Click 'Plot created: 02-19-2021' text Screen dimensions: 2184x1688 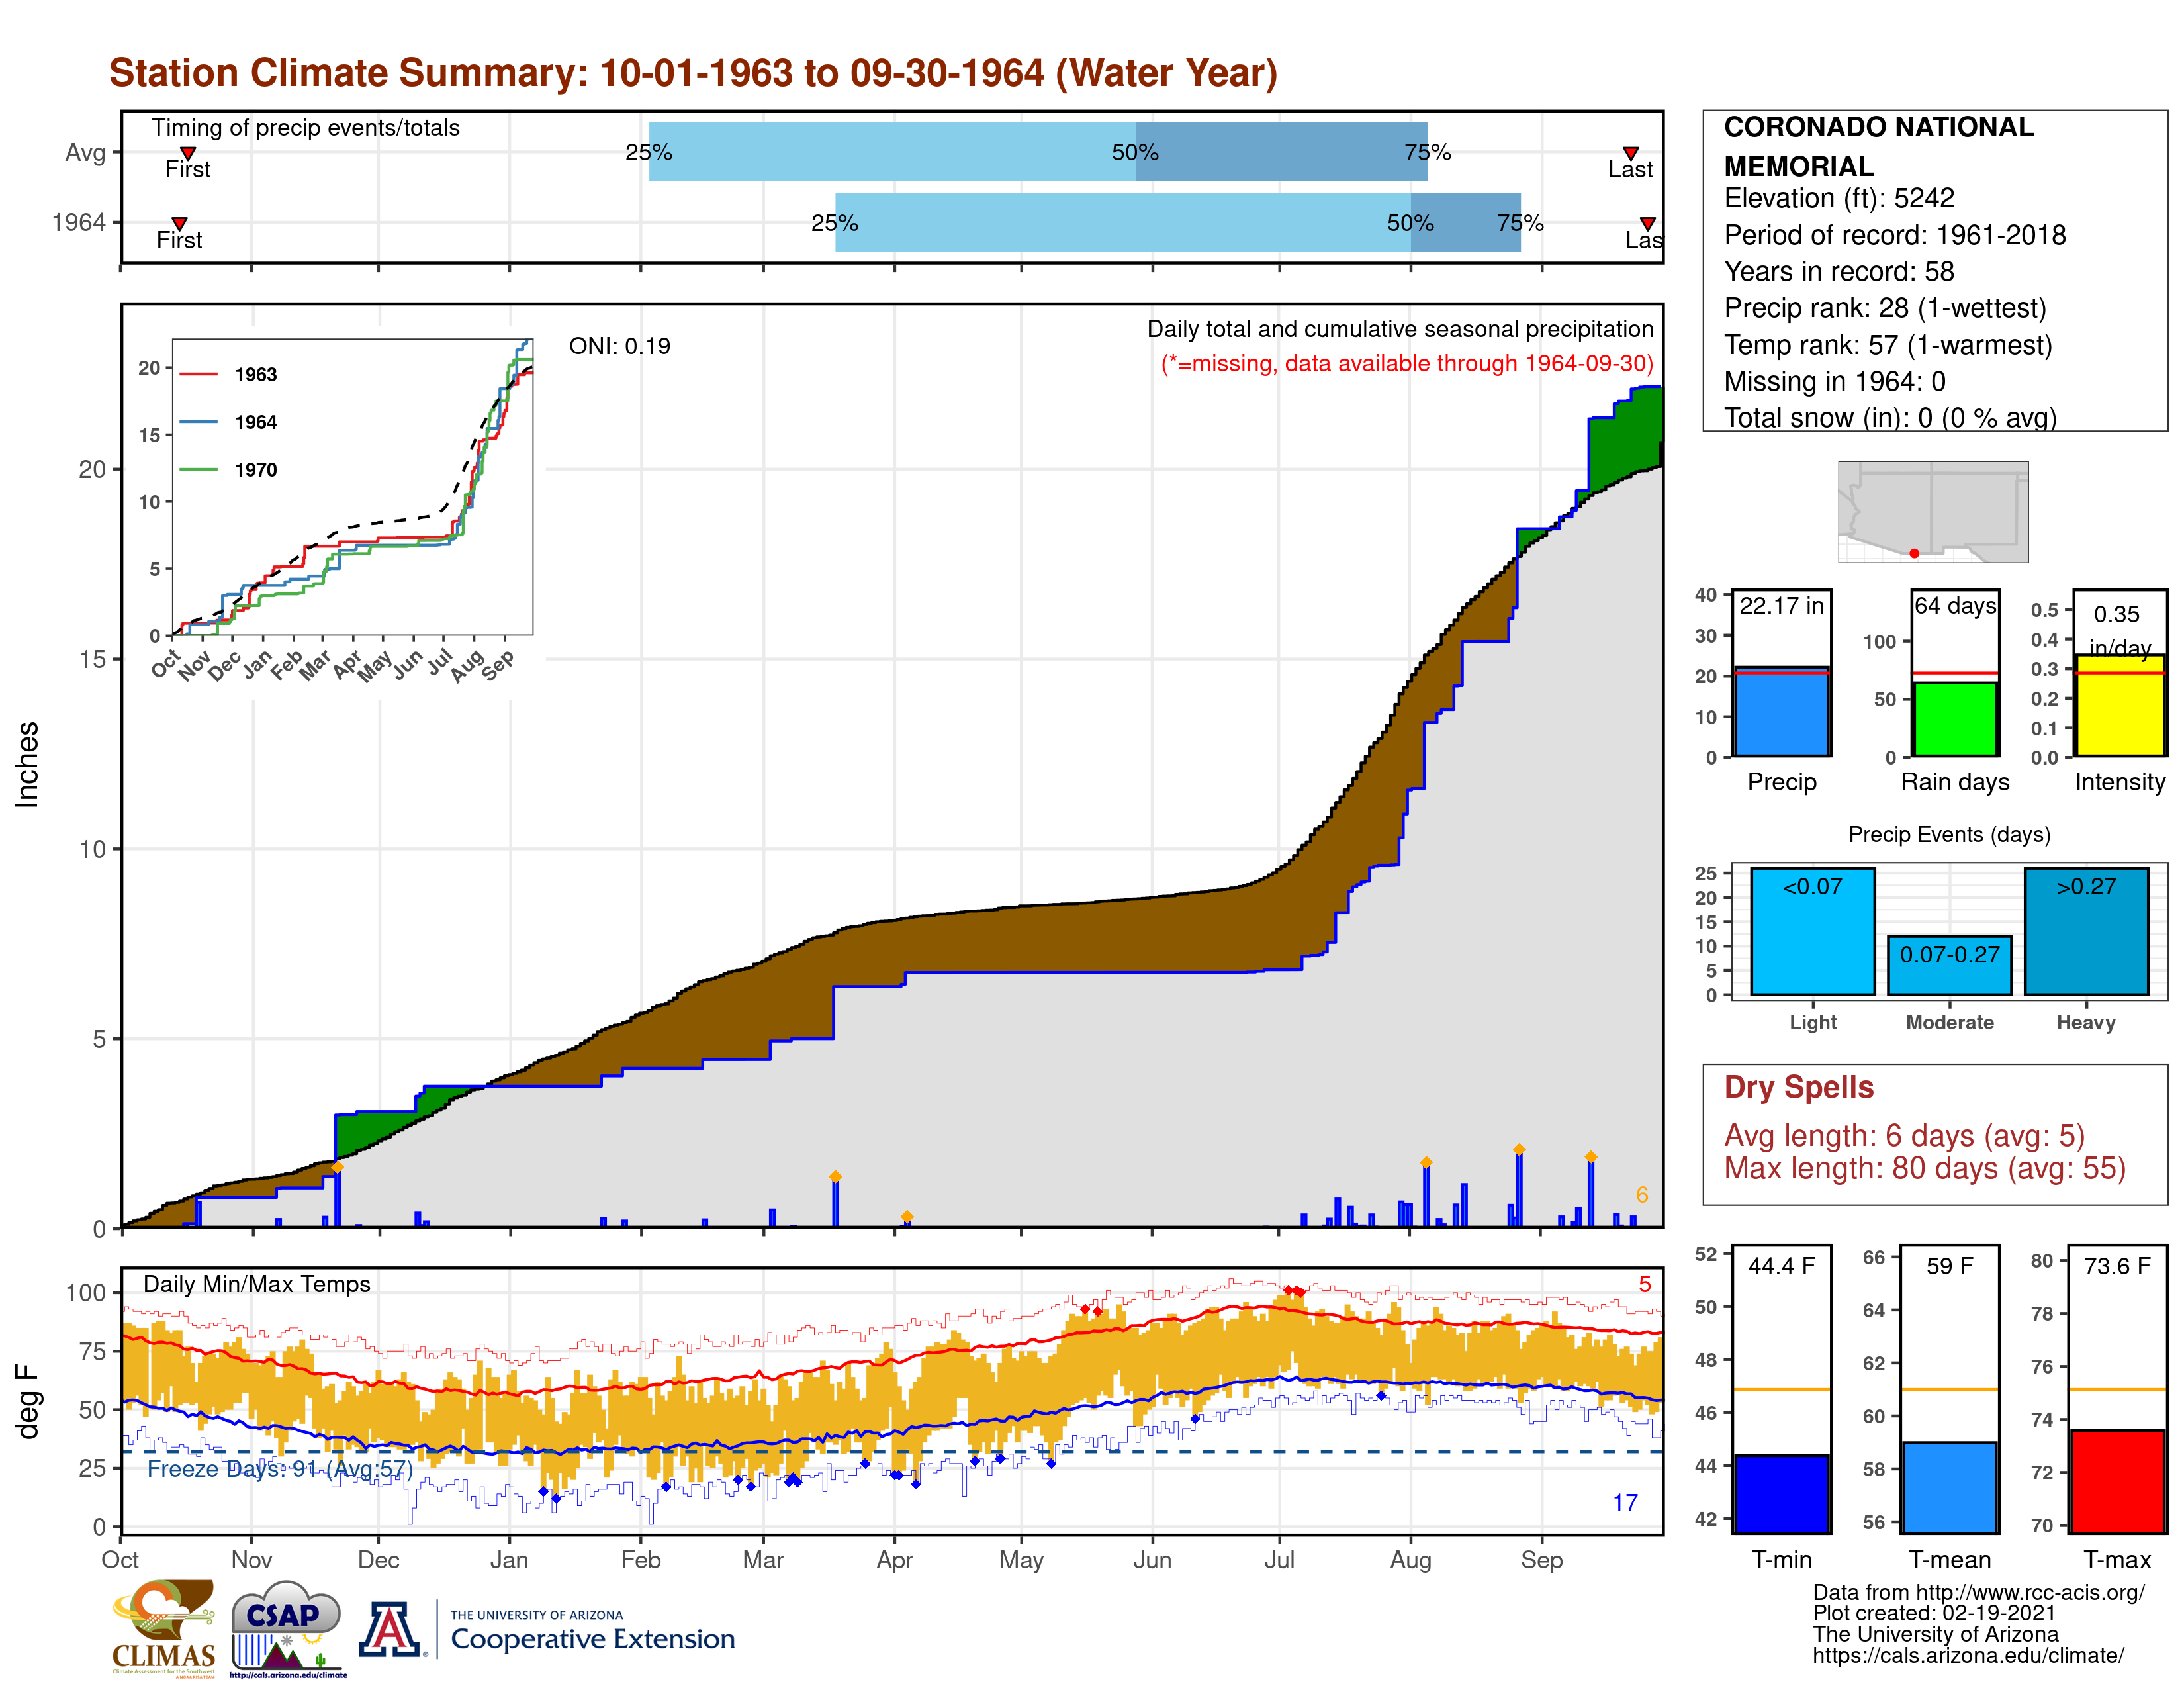pos(1934,1613)
